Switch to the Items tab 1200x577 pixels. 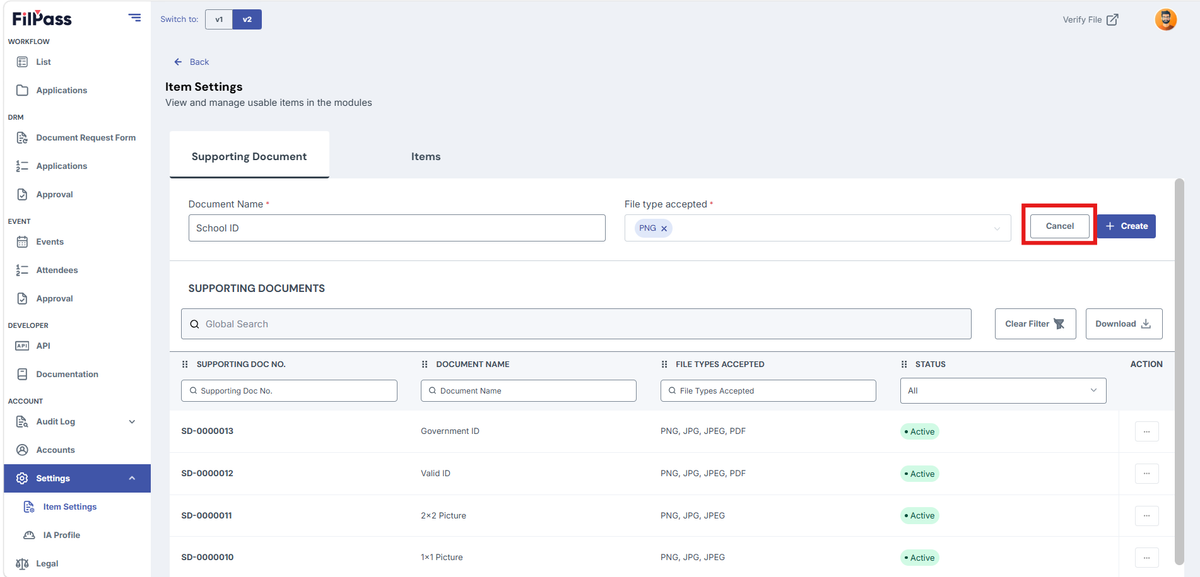pos(426,157)
